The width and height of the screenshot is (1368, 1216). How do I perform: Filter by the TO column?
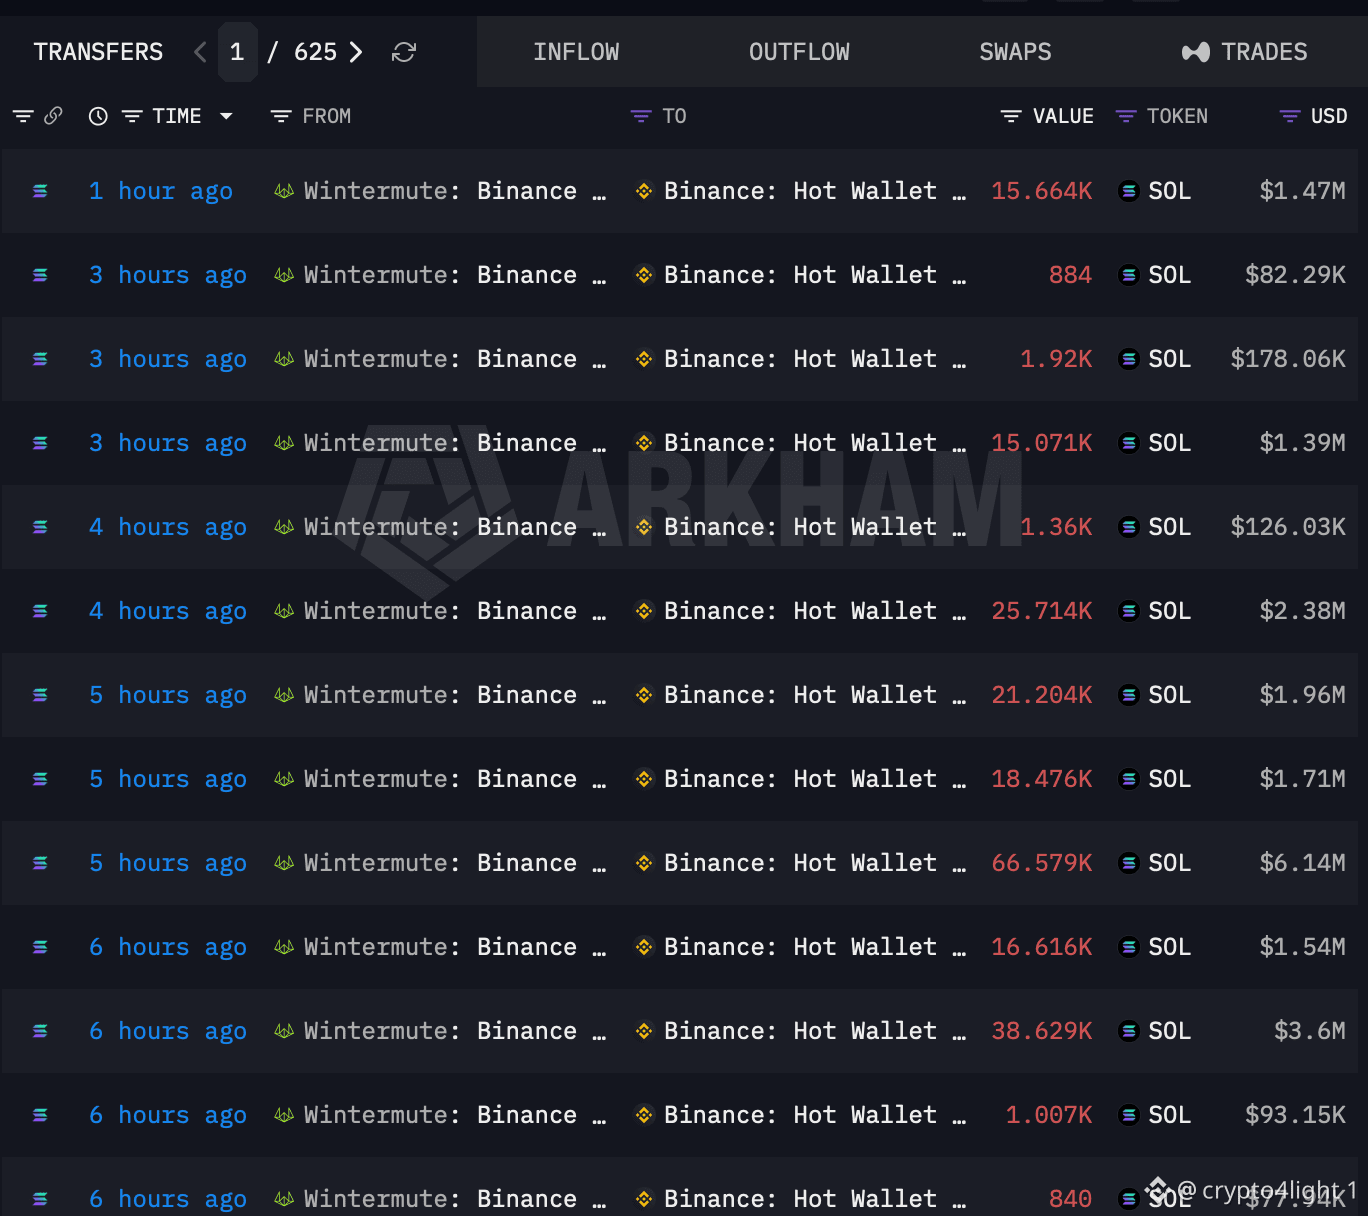[x=641, y=116]
